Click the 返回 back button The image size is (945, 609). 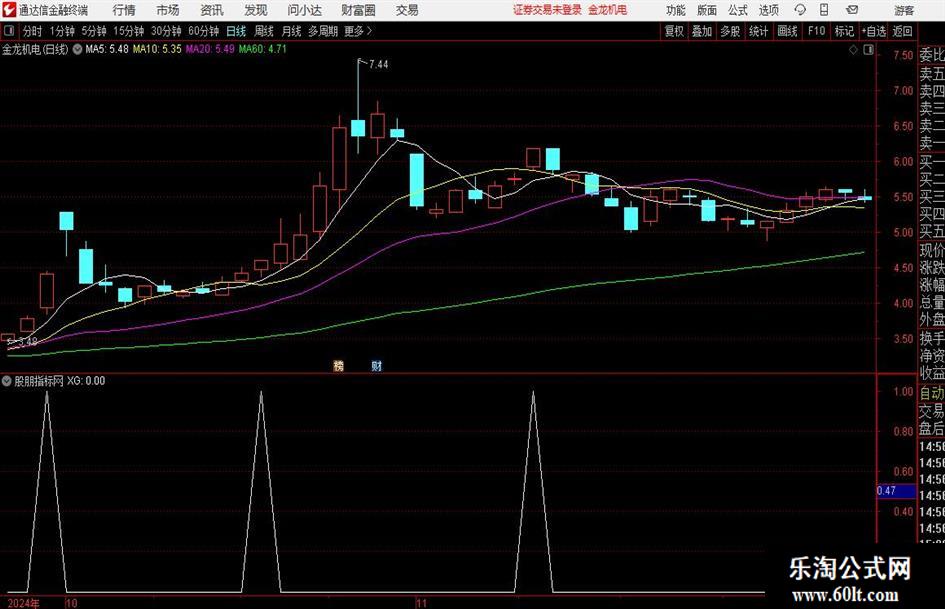[x=902, y=31]
